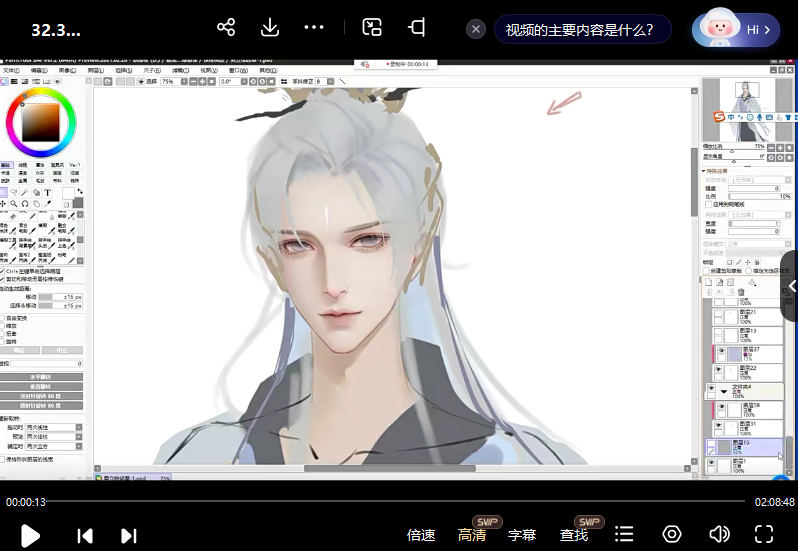798x551 pixels.
Task: Click the share icon in the top bar
Action: coord(226,28)
